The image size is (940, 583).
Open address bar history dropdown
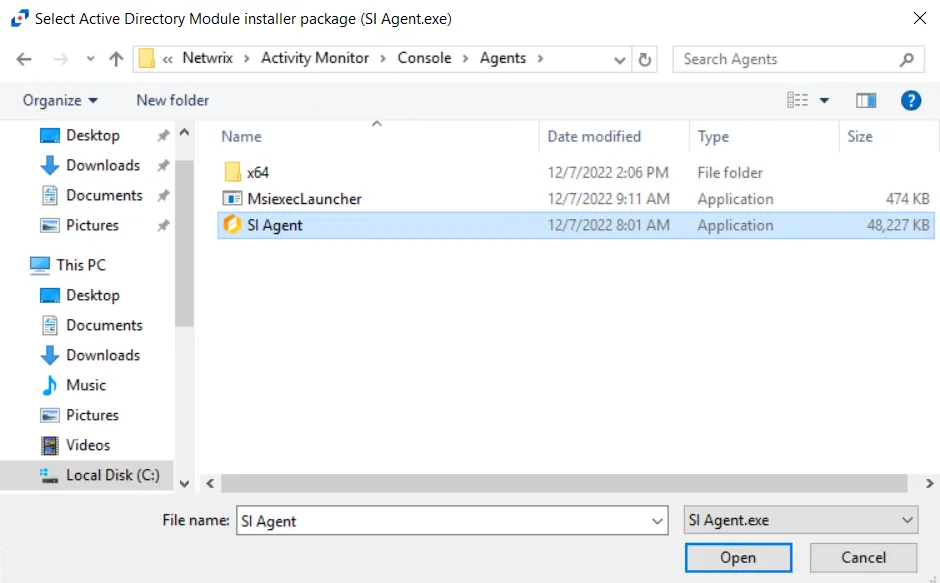[x=620, y=59]
